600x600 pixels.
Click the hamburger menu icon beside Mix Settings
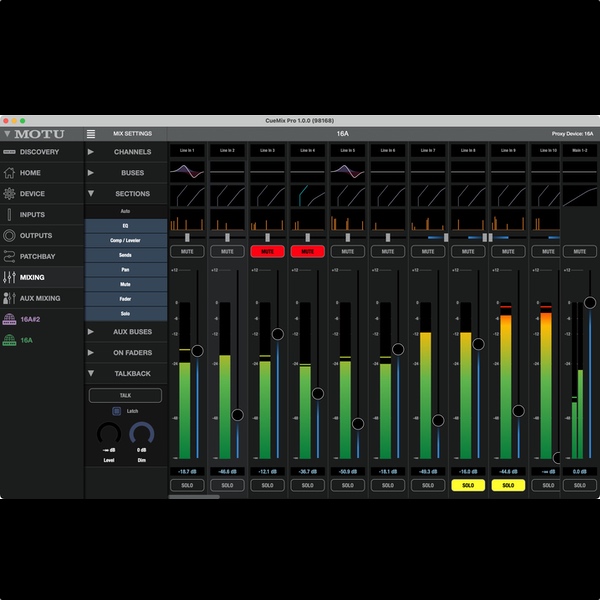pyautogui.click(x=91, y=134)
